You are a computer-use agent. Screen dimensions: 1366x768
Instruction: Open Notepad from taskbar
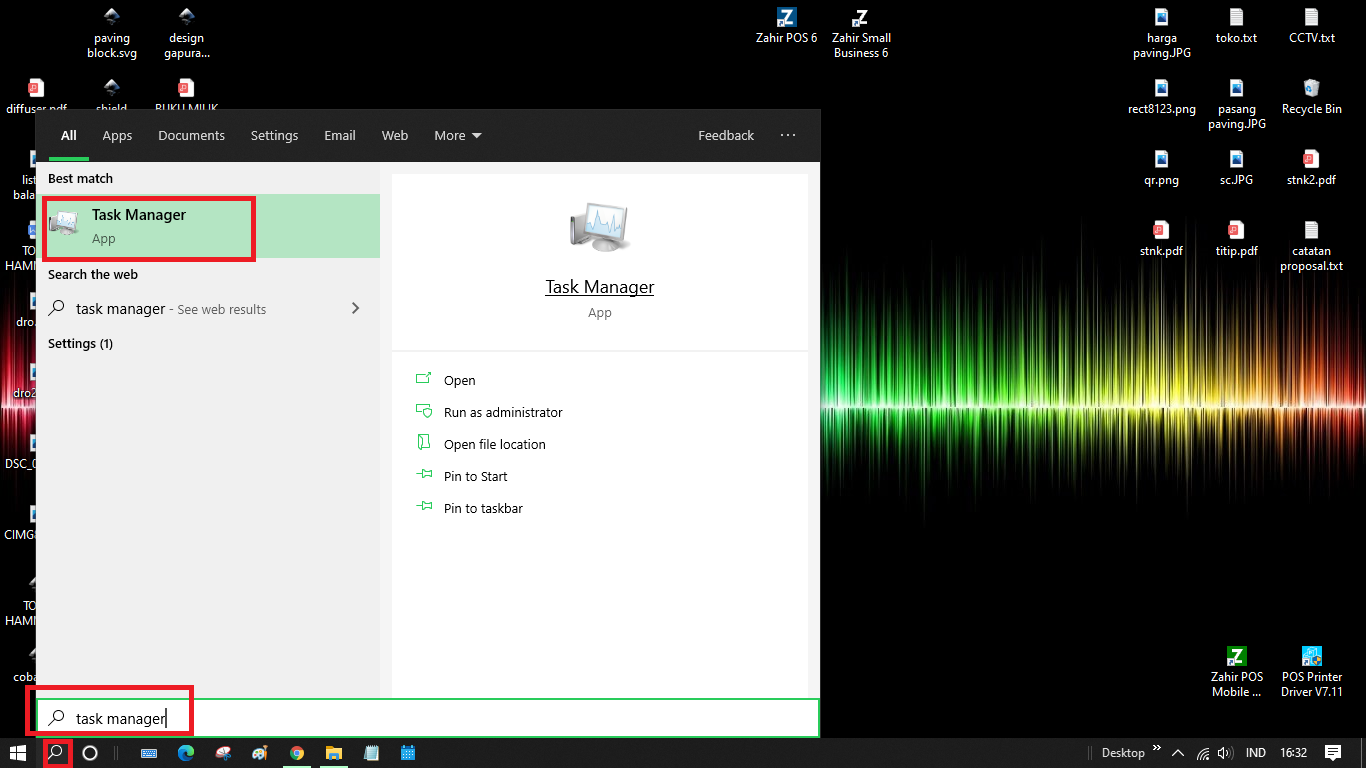(371, 753)
